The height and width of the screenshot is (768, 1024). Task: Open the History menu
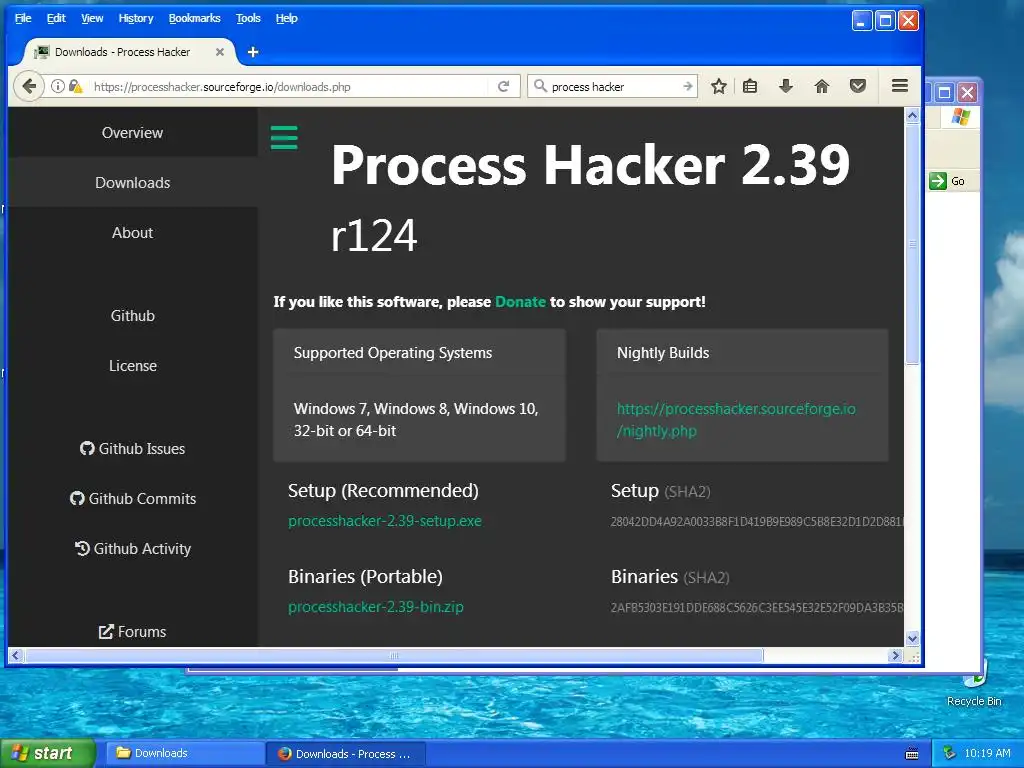(x=136, y=18)
